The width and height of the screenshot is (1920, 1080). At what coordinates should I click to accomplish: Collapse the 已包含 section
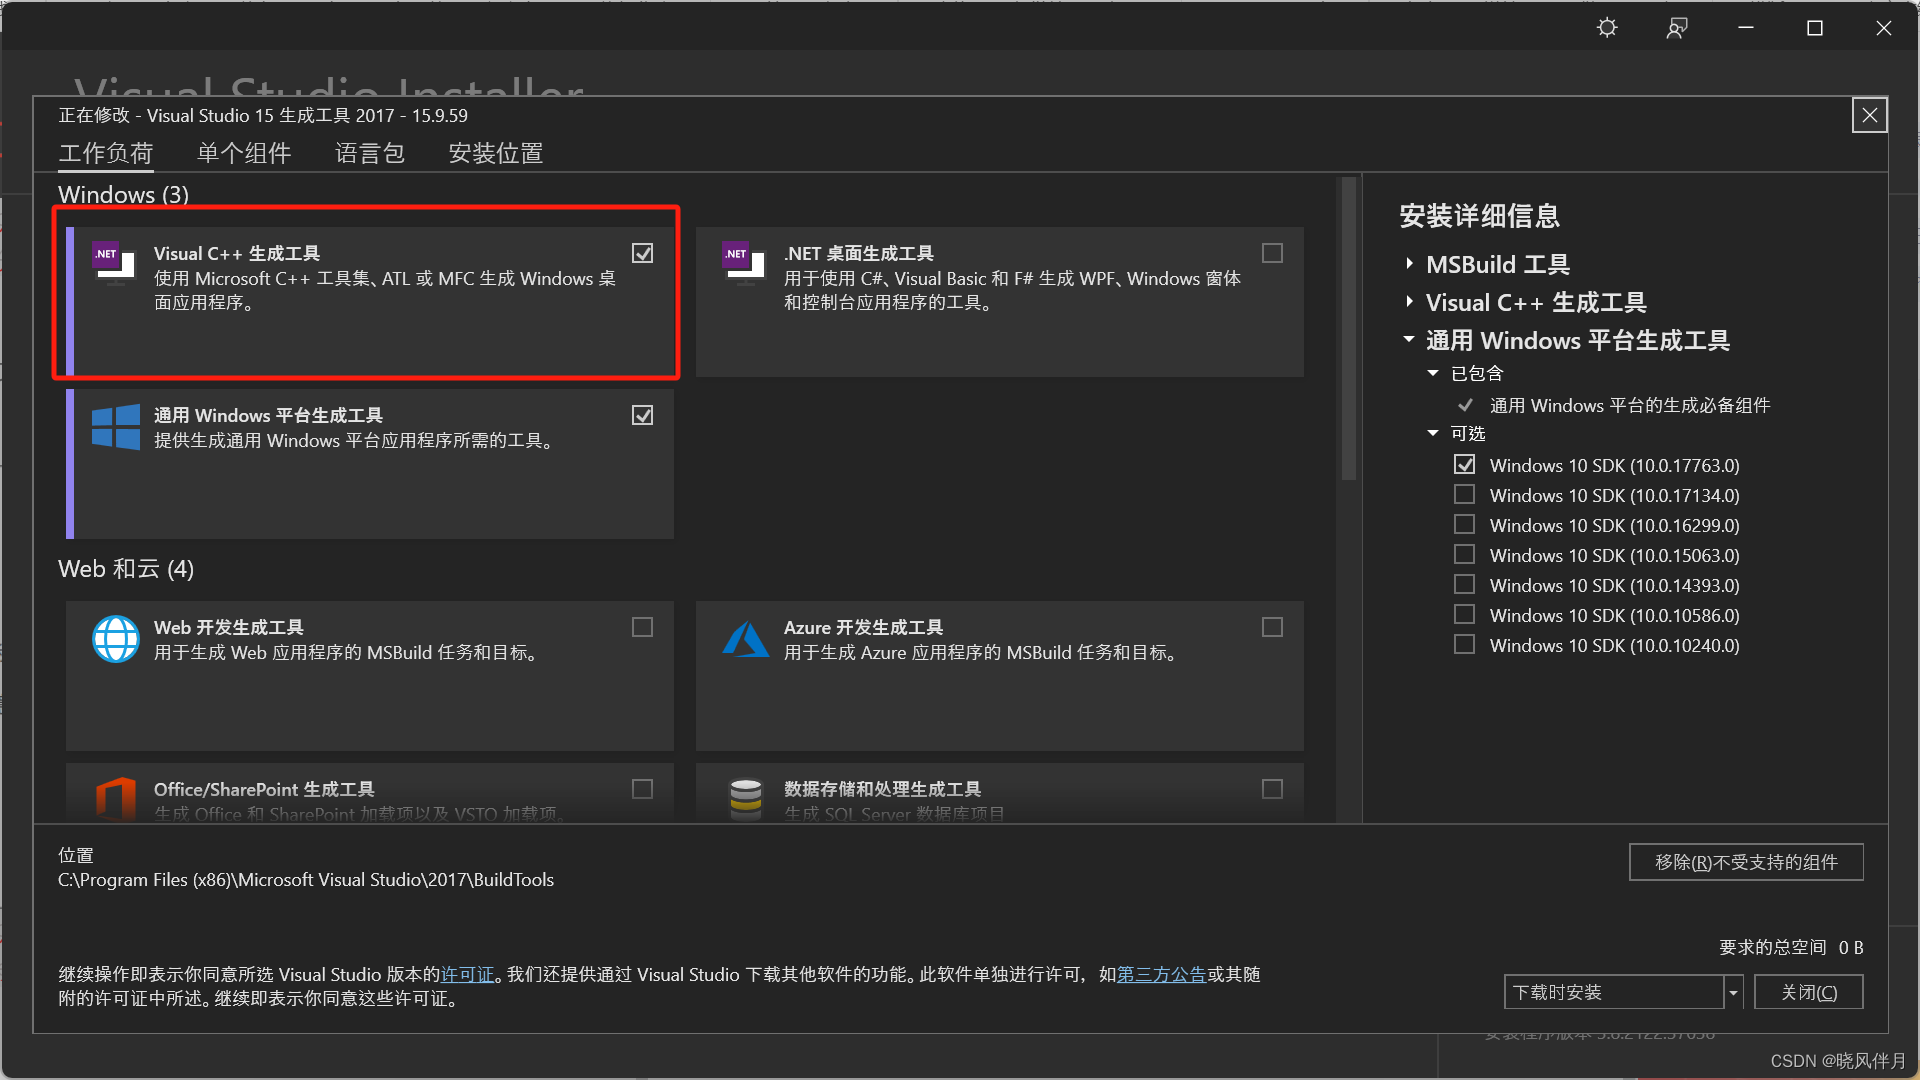coord(1433,373)
